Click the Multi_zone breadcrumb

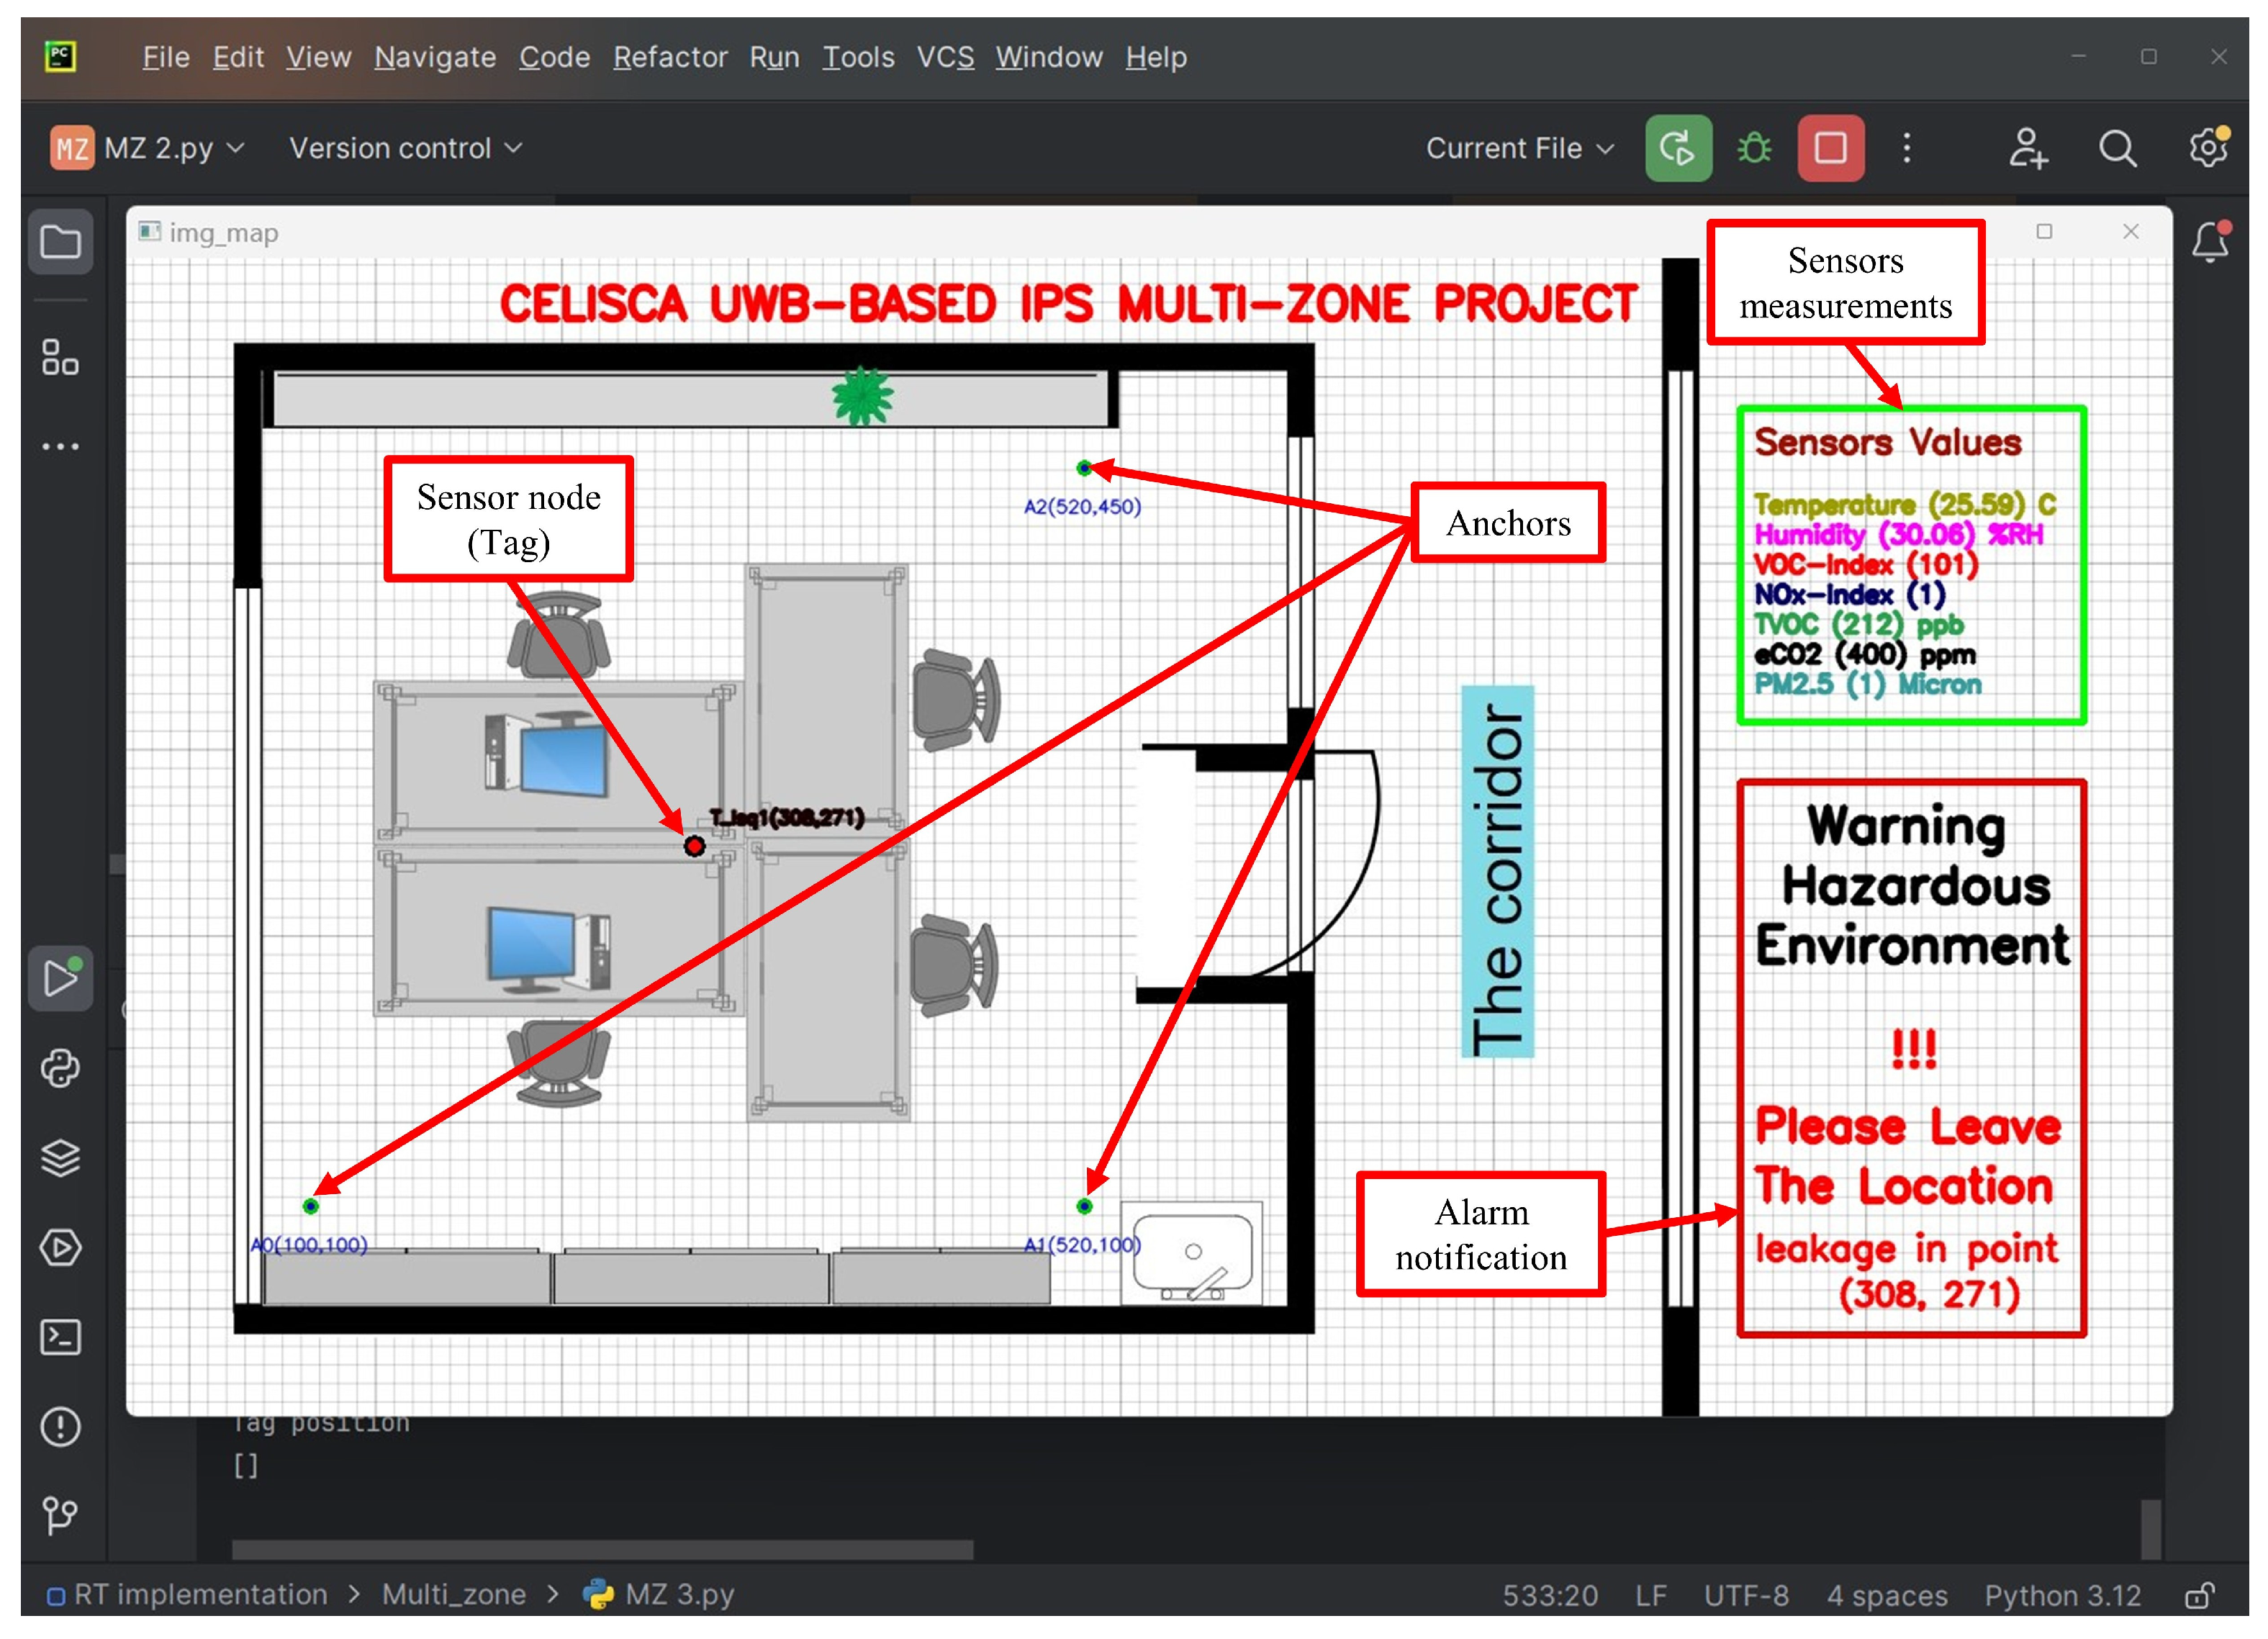[x=454, y=1594]
